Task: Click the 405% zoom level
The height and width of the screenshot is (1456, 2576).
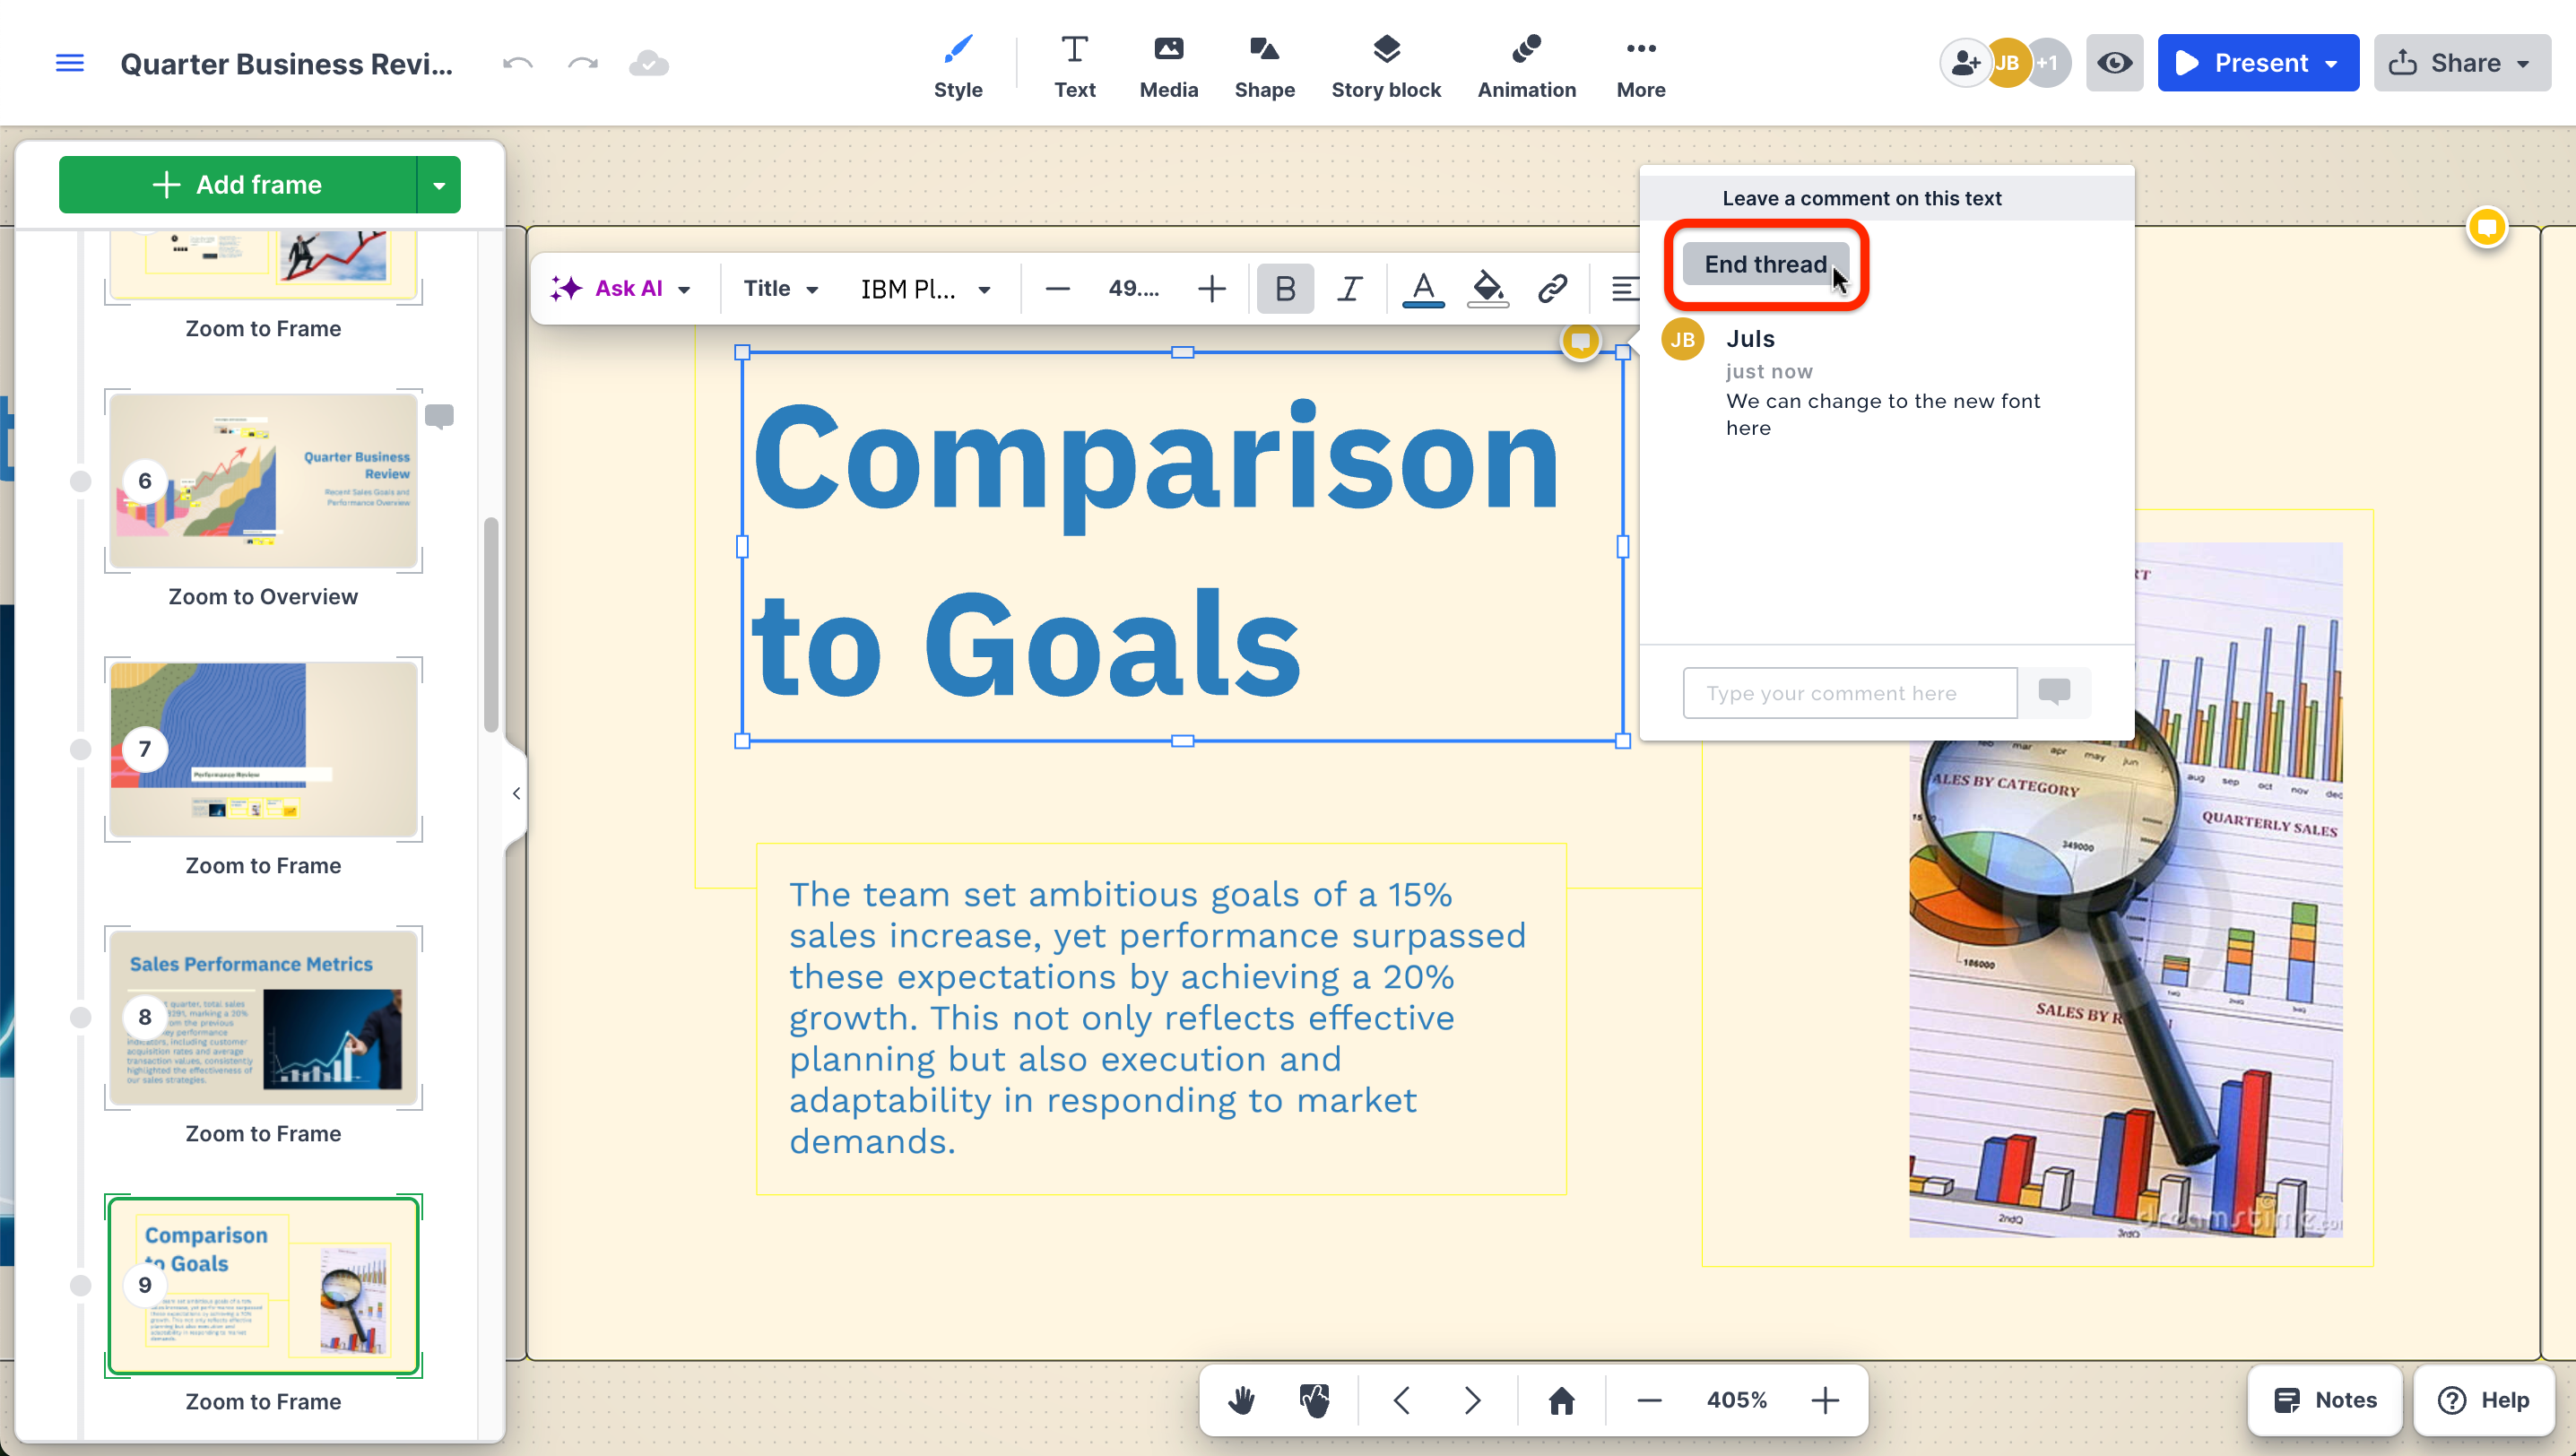Action: 1736,1400
